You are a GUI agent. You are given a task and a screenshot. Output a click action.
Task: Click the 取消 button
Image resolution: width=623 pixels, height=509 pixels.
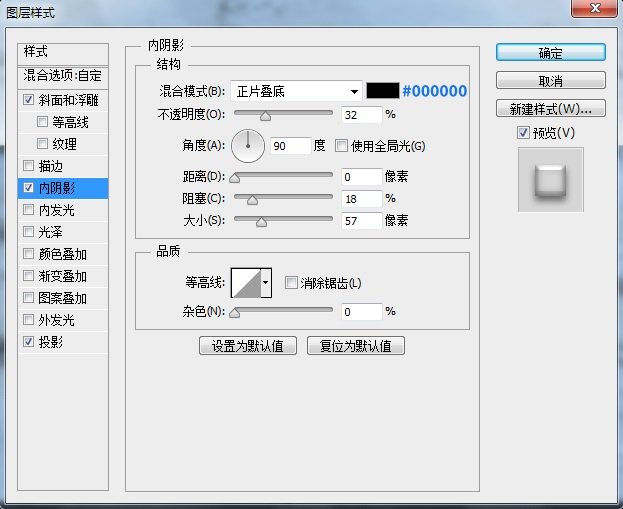click(551, 81)
